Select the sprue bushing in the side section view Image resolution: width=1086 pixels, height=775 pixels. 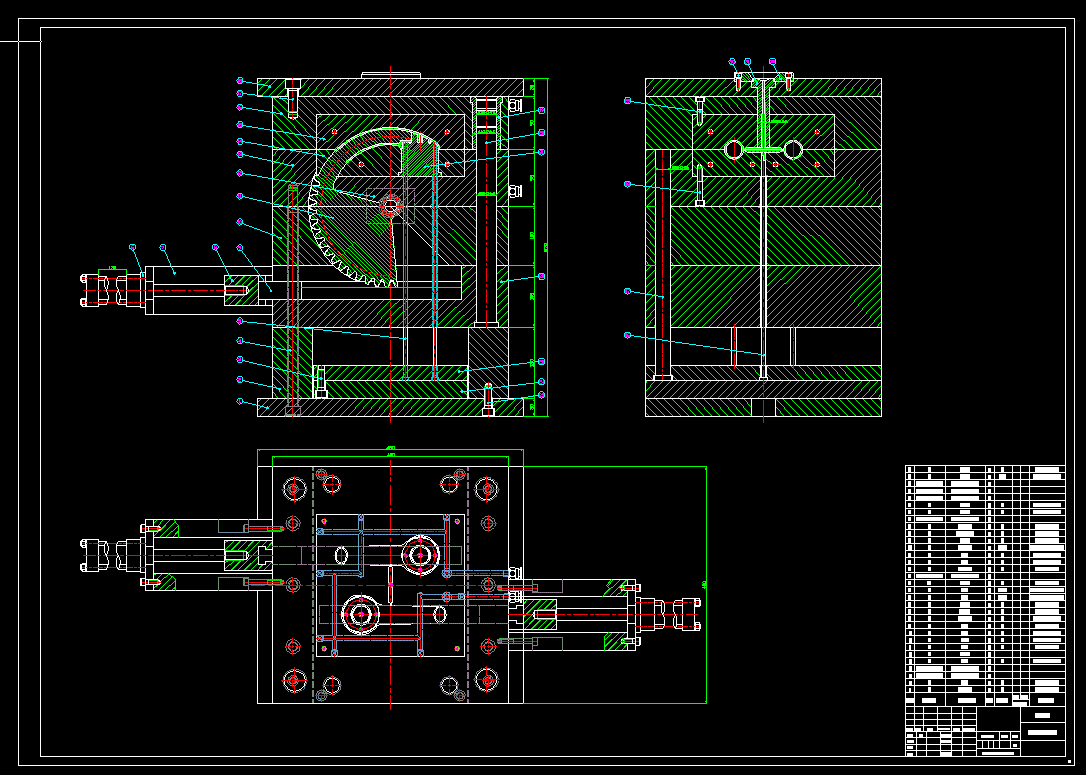tap(763, 114)
